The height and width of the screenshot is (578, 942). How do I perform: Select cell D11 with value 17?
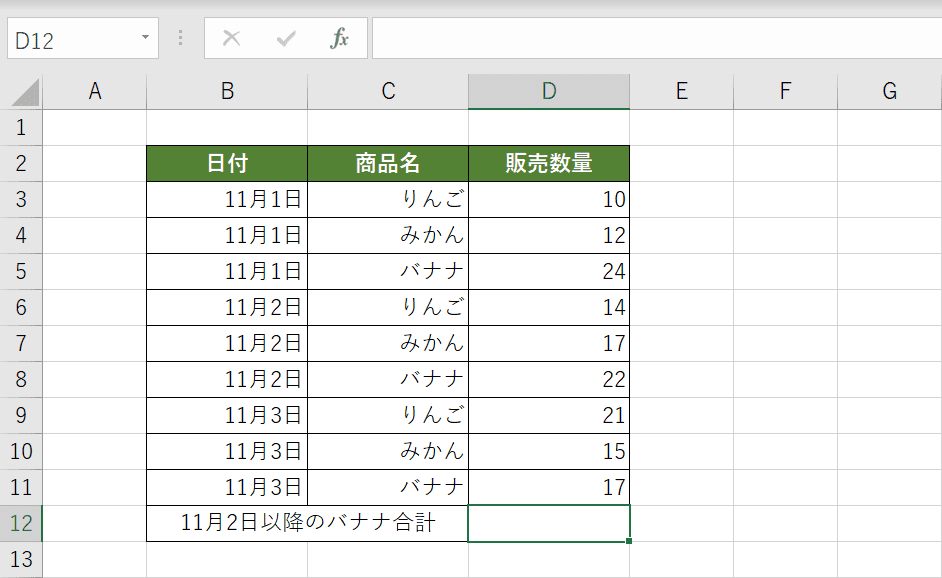pos(549,487)
